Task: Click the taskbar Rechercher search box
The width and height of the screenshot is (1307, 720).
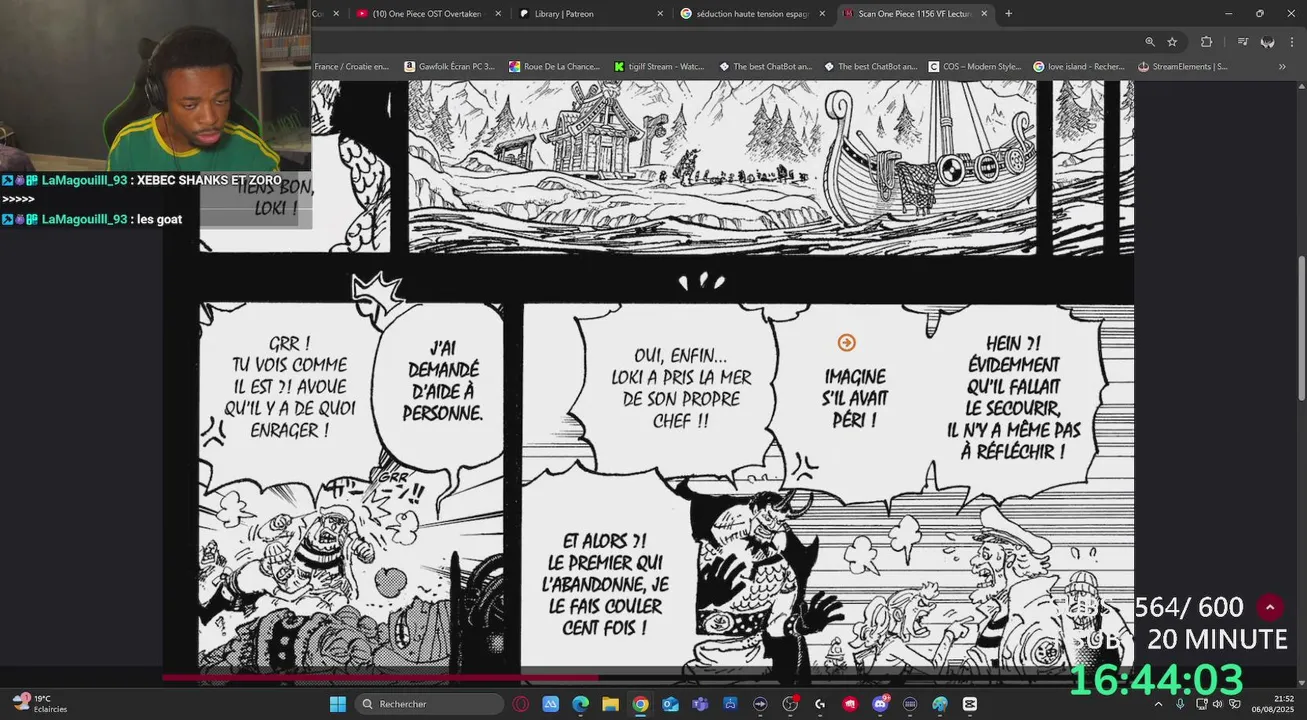Action: tap(429, 704)
